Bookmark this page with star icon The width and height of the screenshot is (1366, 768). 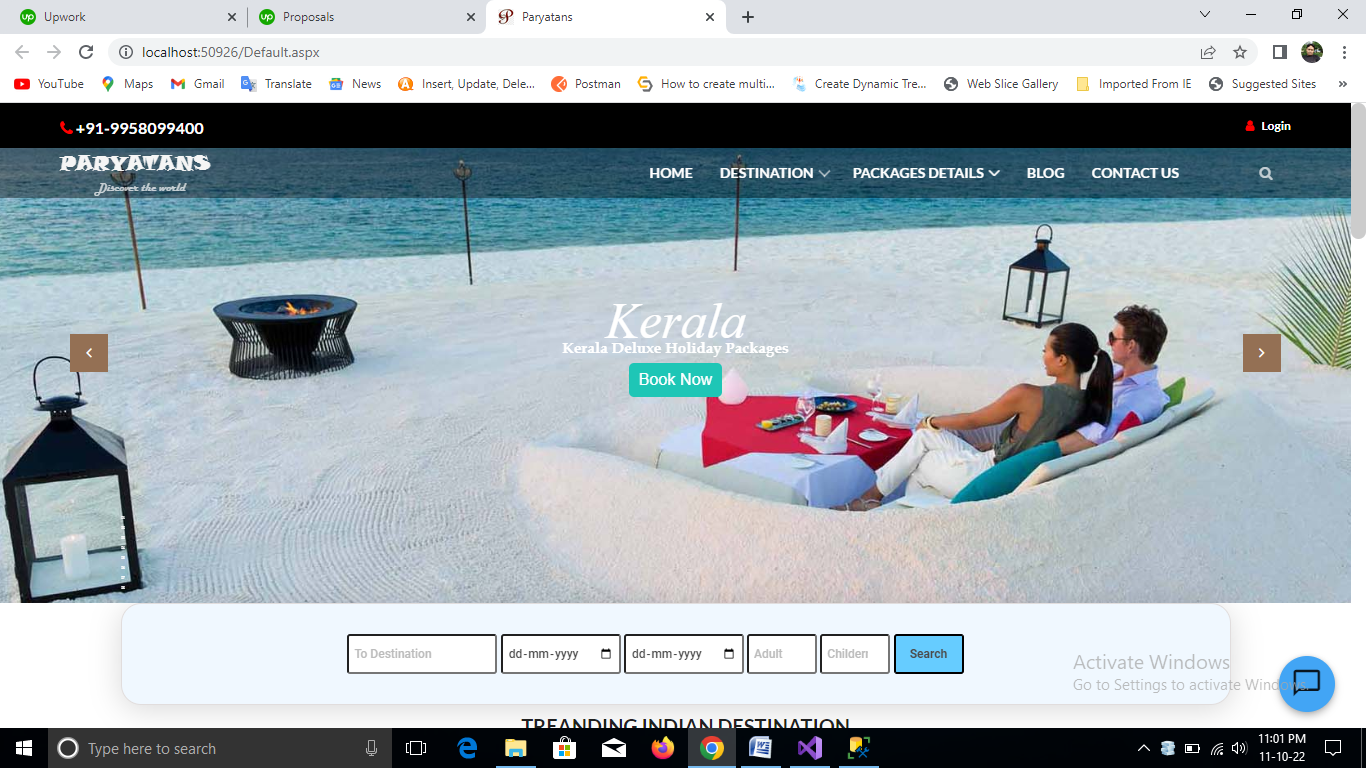pos(1240,52)
